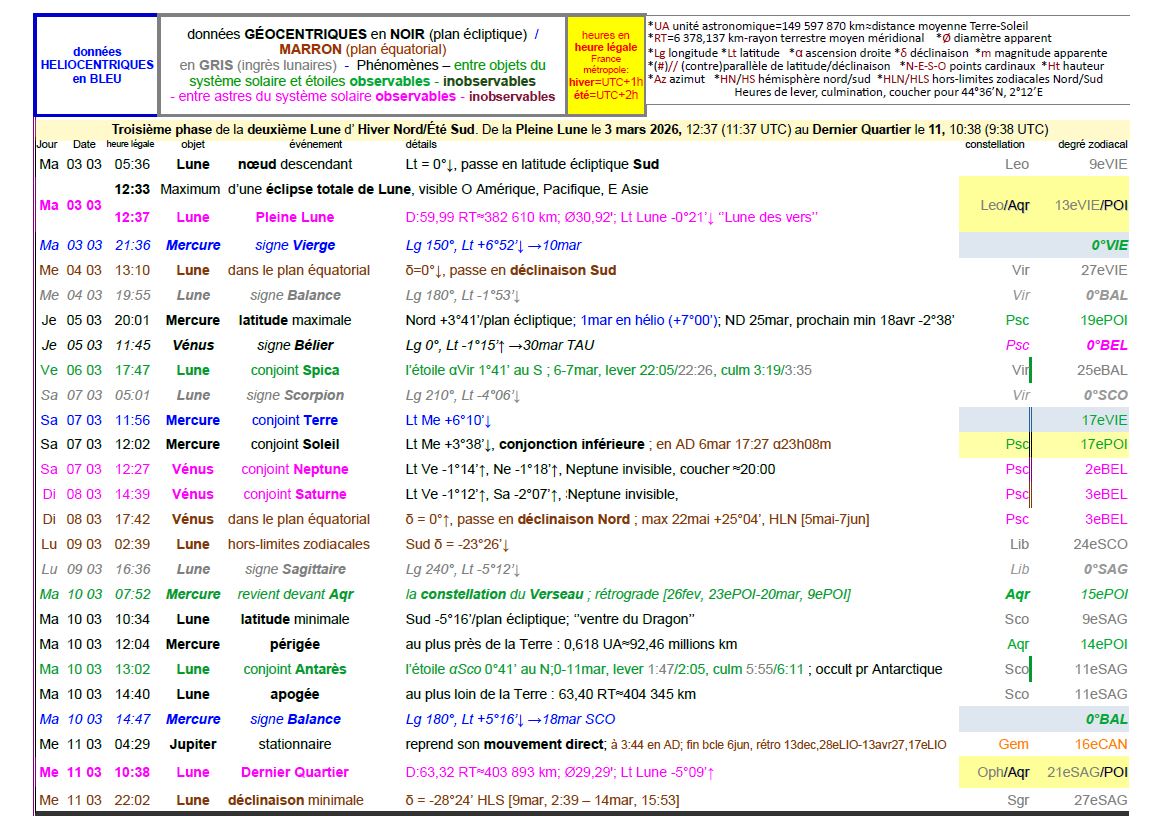Click the 'événement' column header
This screenshot has height=816, width=1154.
pos(287,145)
